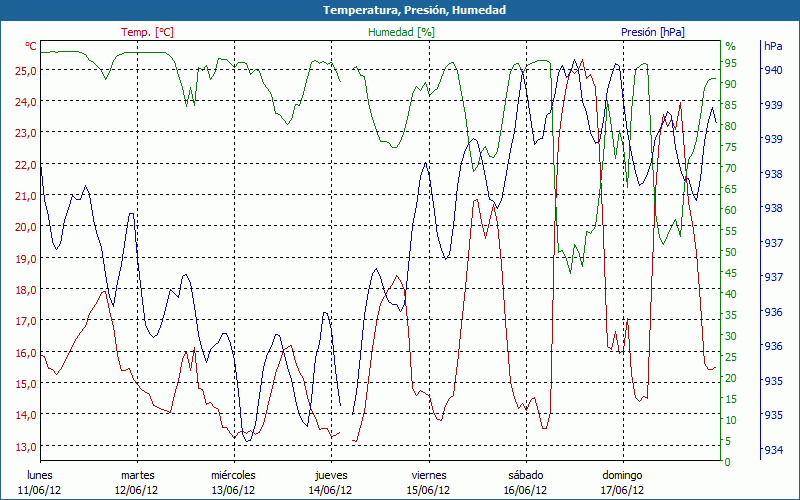Click the 25,0 temperature axis value

(25, 70)
